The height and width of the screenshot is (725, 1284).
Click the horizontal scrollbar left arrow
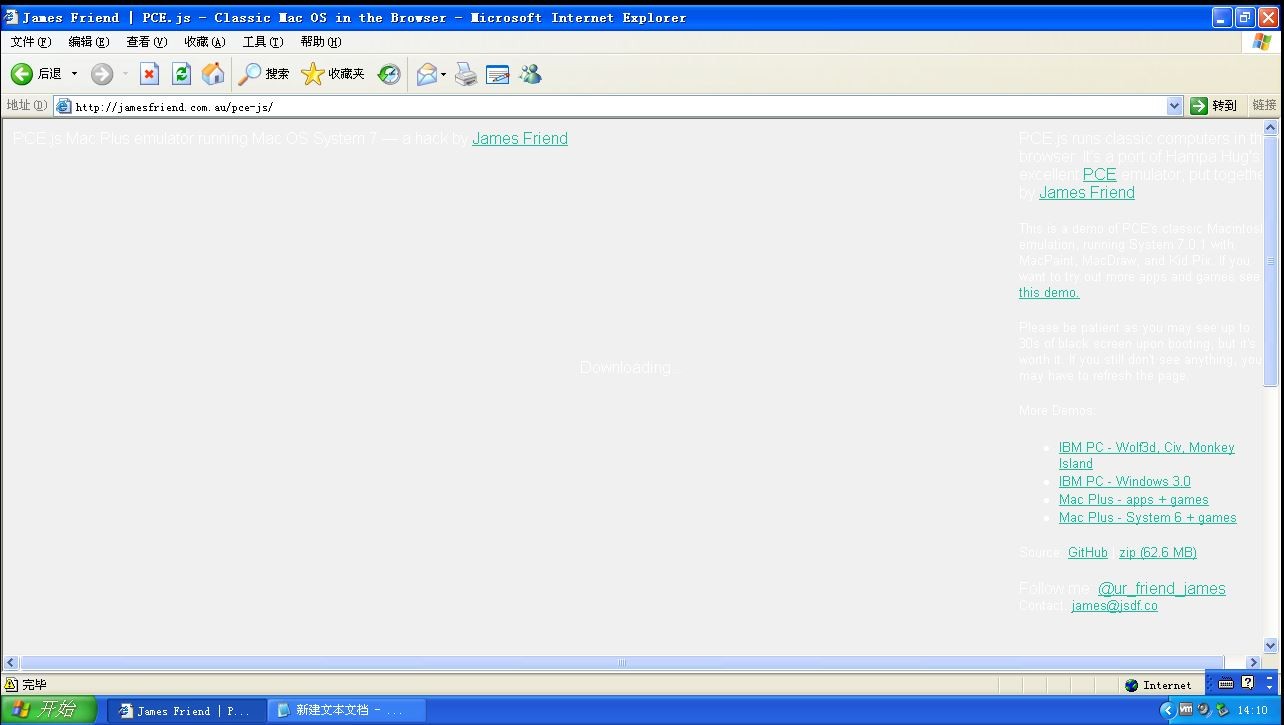click(x=11, y=662)
